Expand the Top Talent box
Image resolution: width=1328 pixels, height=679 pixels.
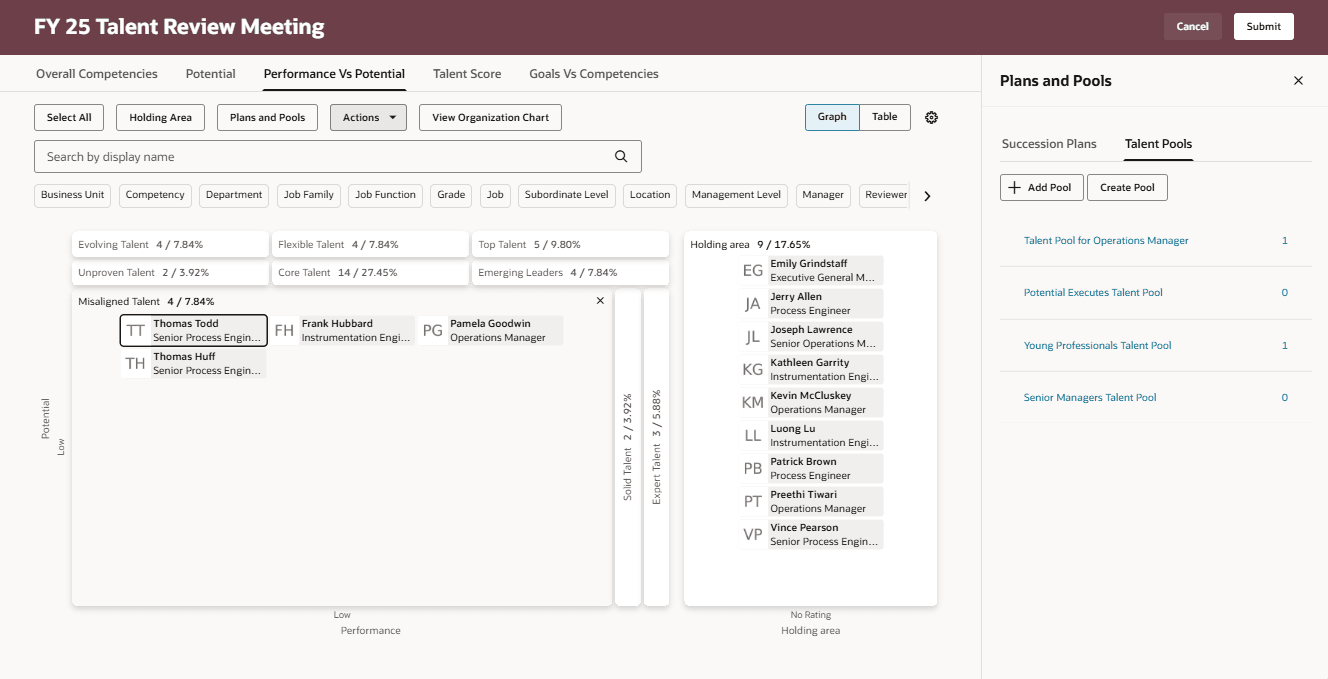[x=570, y=244]
